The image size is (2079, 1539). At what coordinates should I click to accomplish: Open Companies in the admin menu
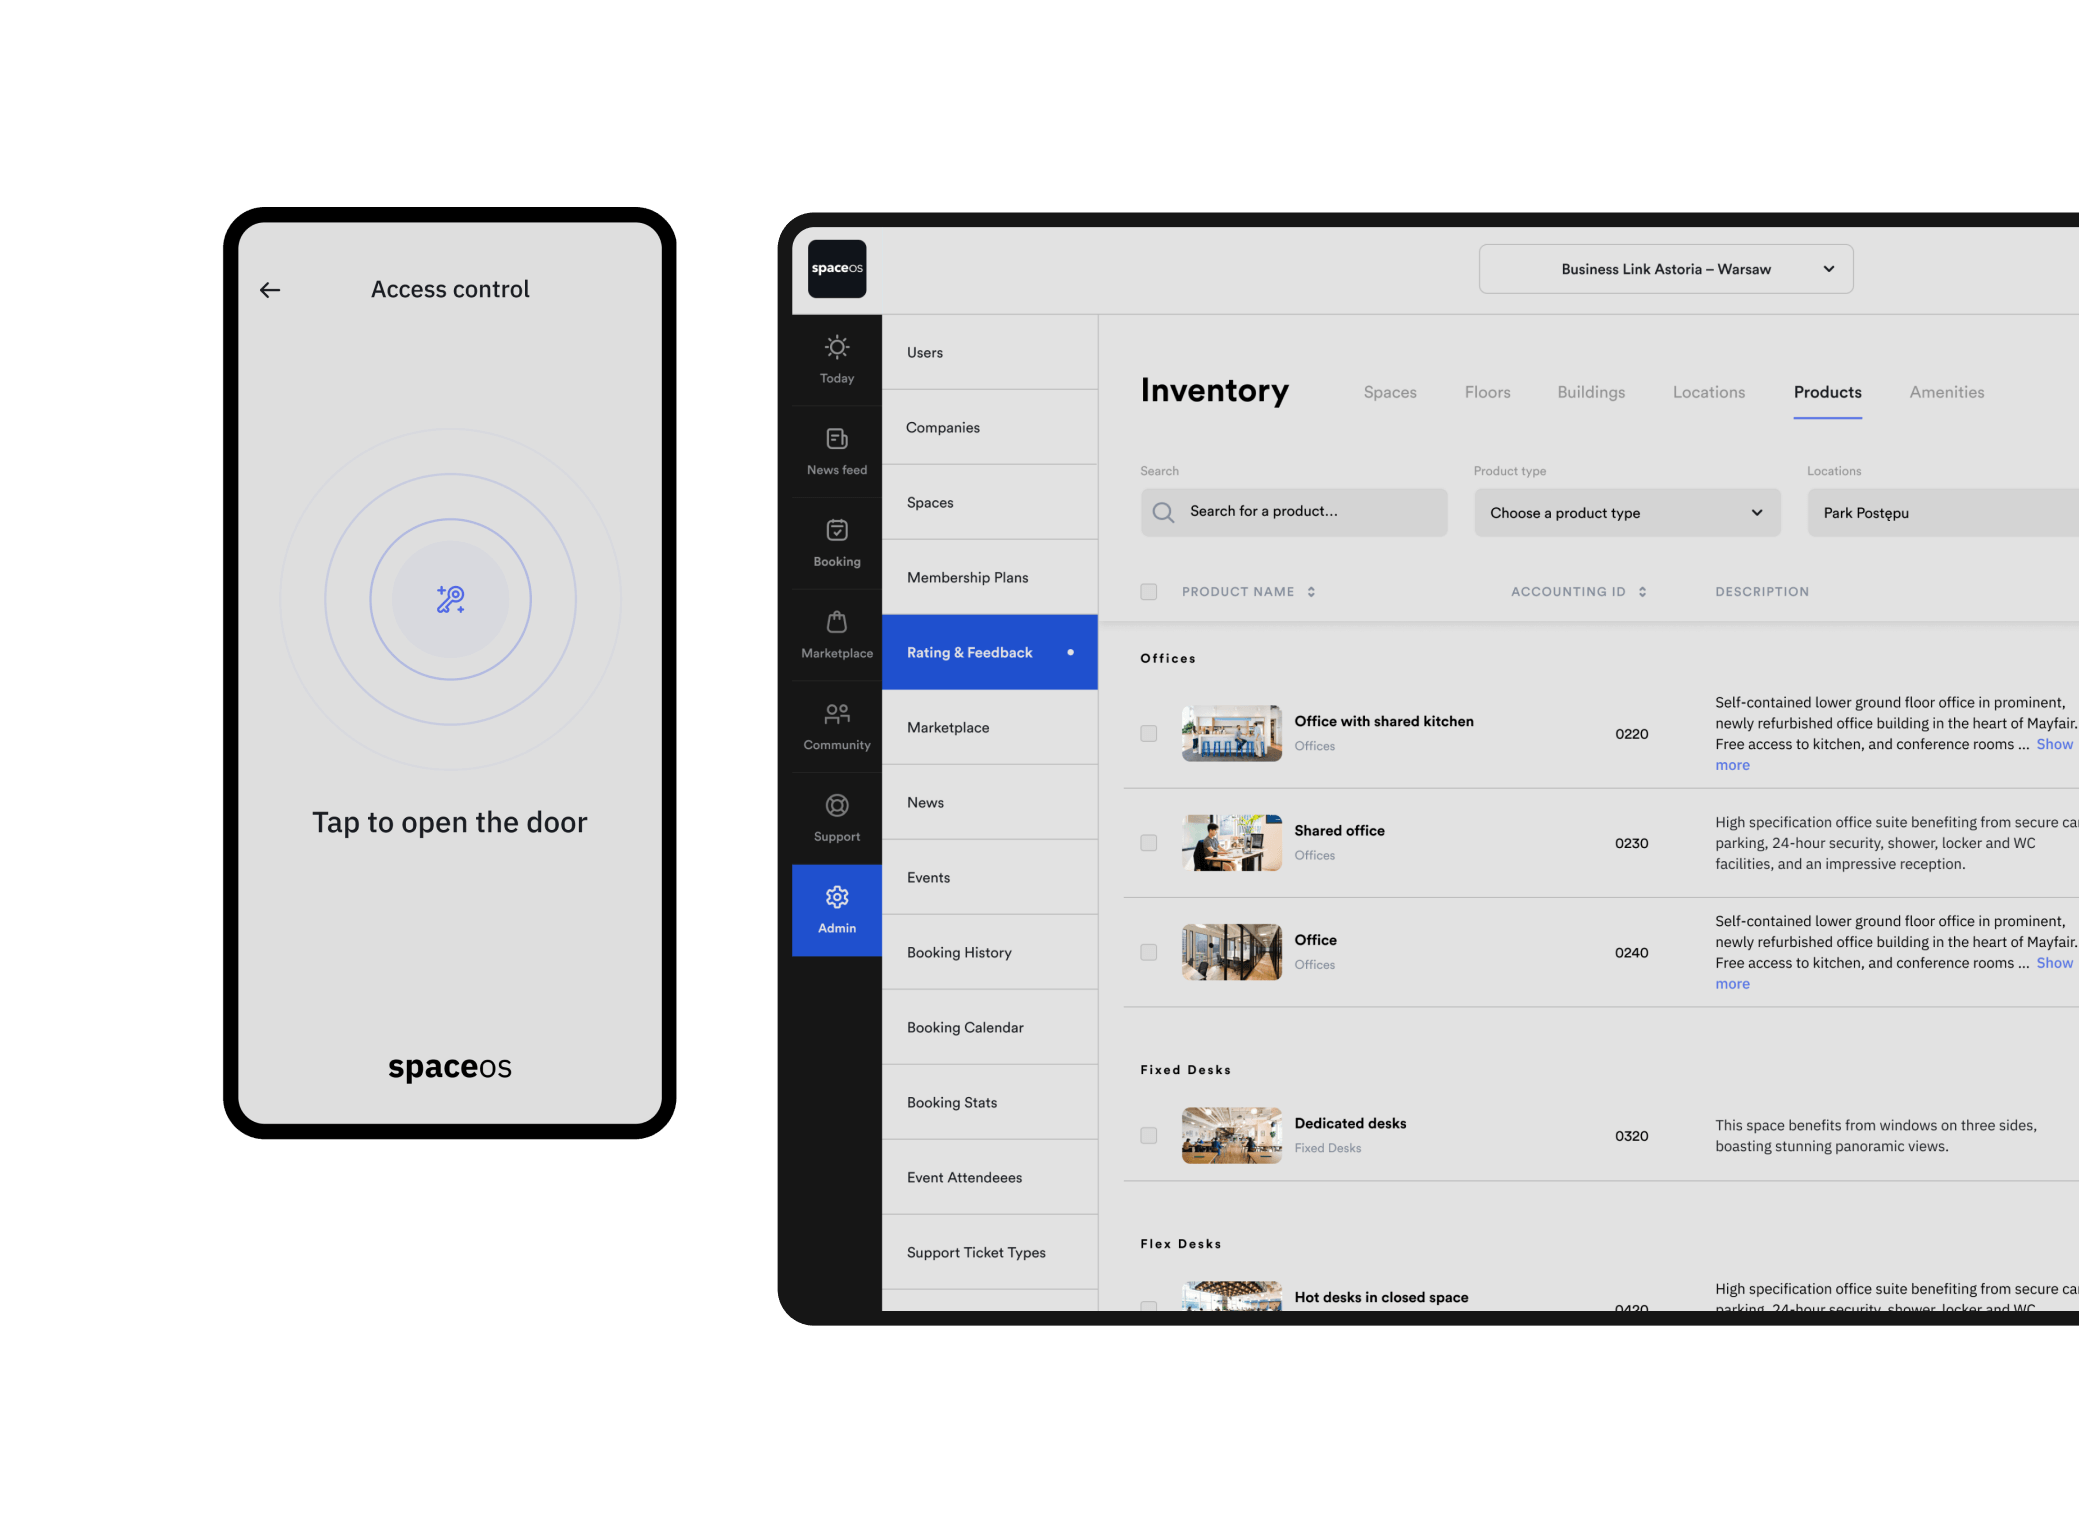click(x=990, y=428)
